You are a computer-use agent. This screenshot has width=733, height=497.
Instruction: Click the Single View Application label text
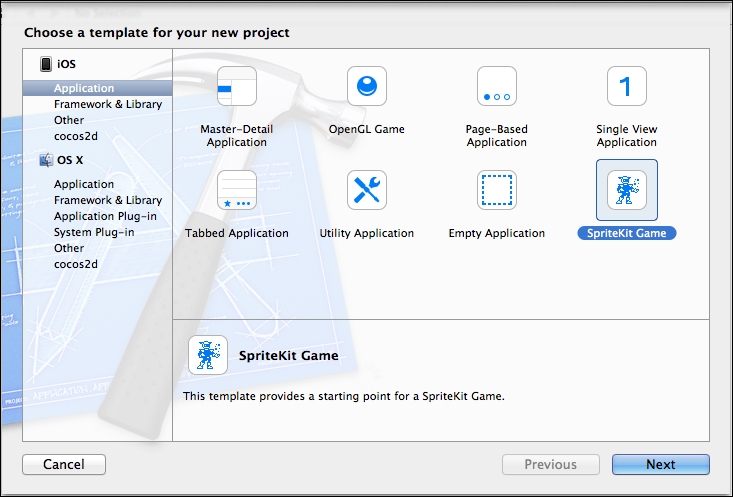click(626, 136)
